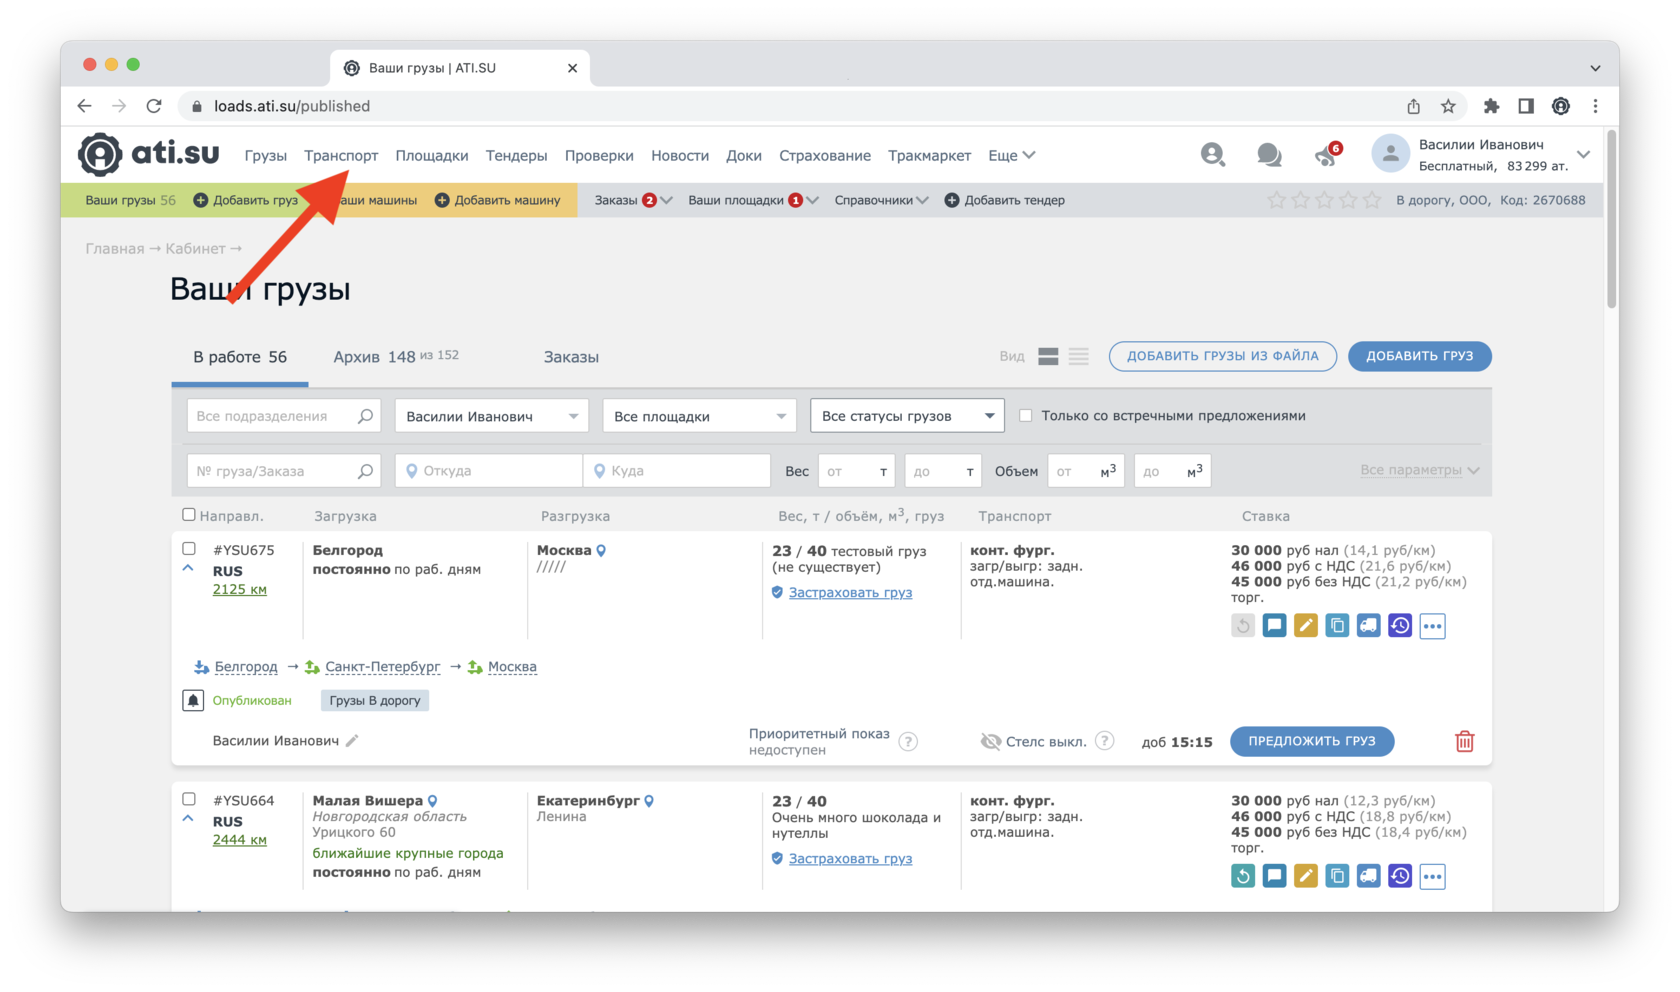This screenshot has width=1680, height=992.
Task: Copy cargo #YSU664 with duplicate icon
Action: pos(1337,876)
